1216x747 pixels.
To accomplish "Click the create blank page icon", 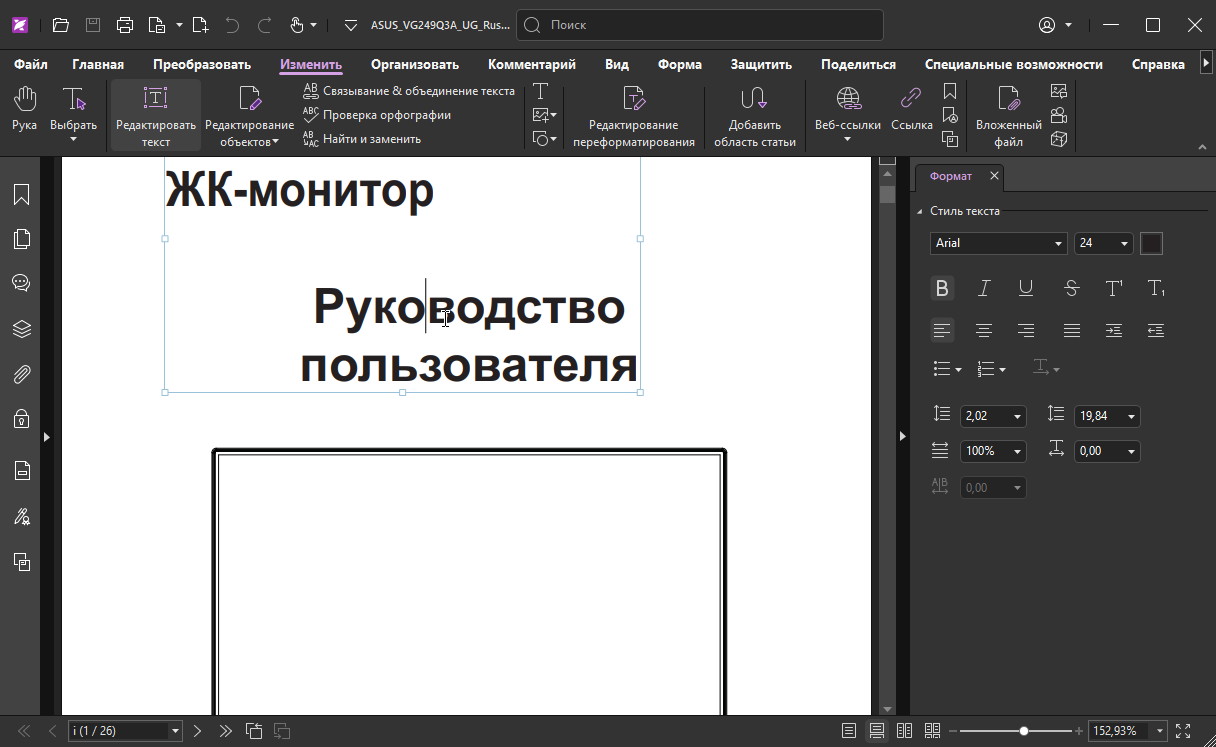I will [200, 25].
